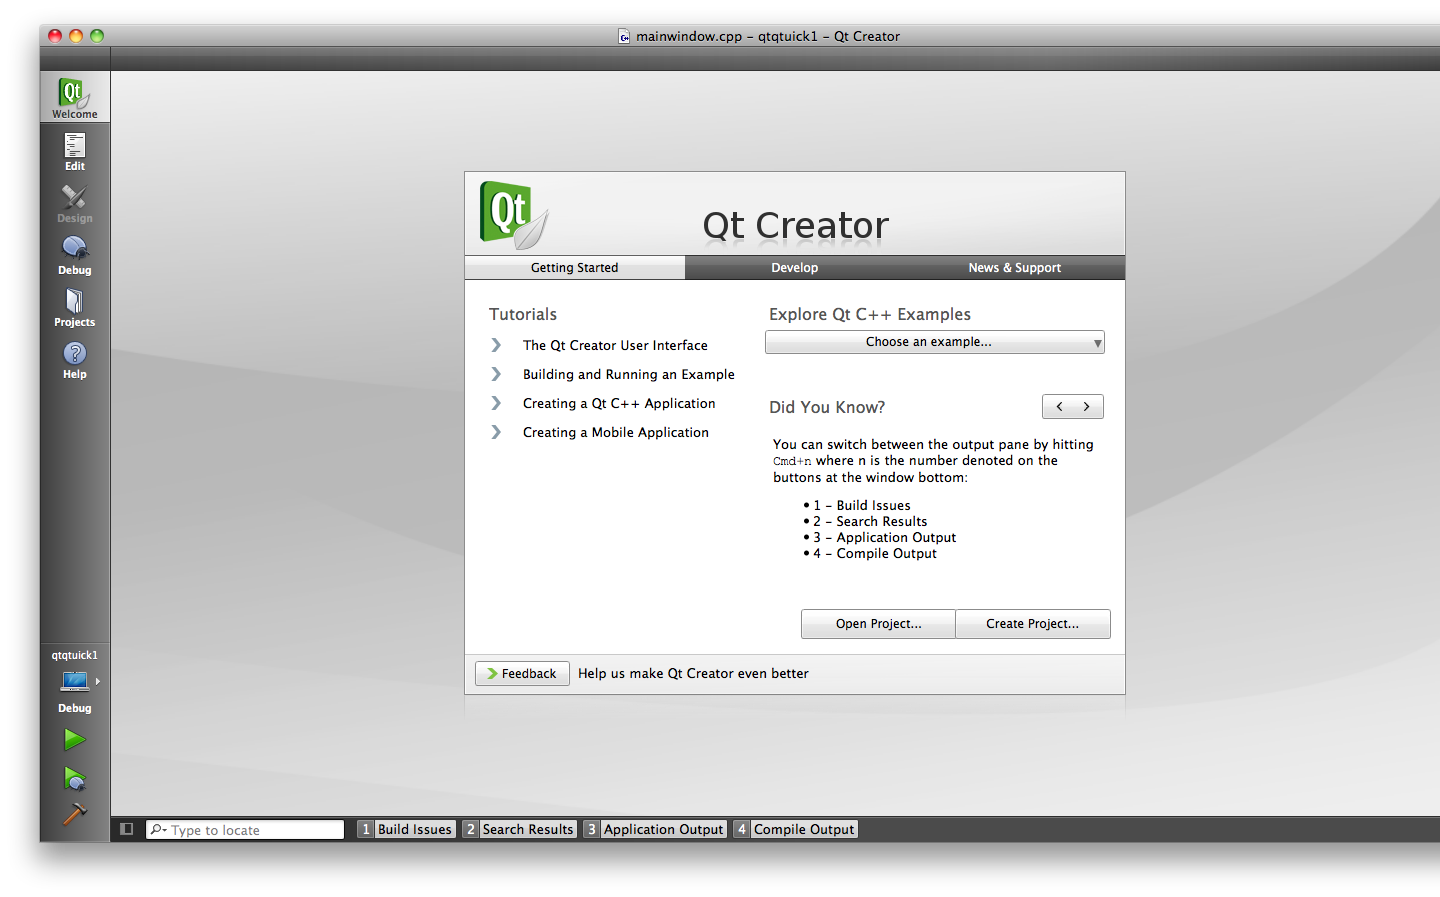Open the locate field filter magnifier menu
Viewport: 1440px width, 897px height.
tap(159, 829)
